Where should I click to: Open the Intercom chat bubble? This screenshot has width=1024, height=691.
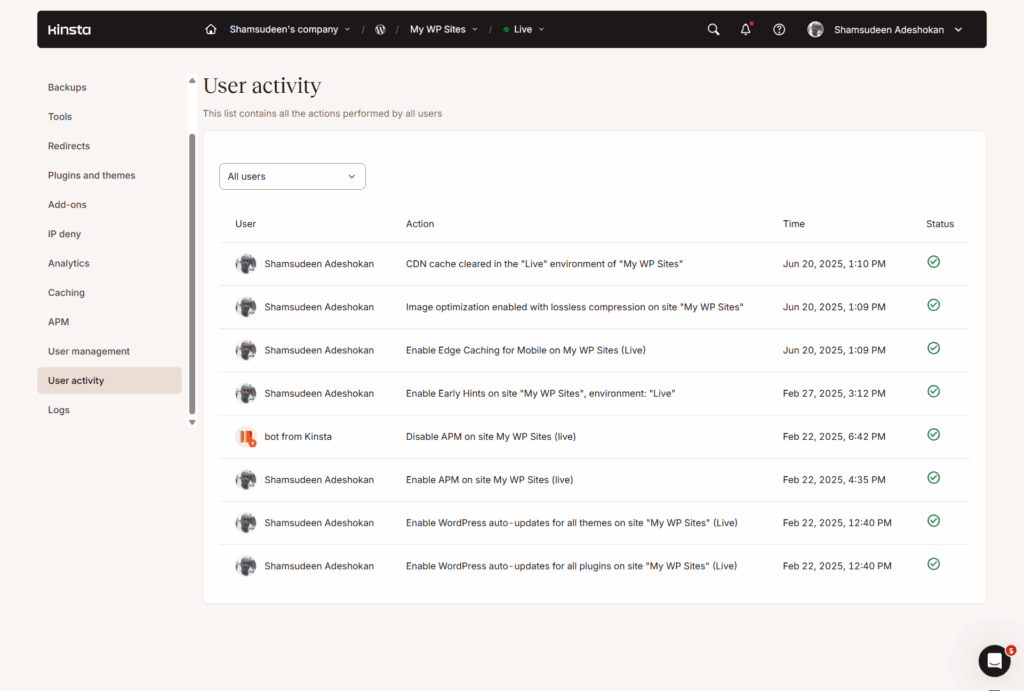[x=994, y=661]
